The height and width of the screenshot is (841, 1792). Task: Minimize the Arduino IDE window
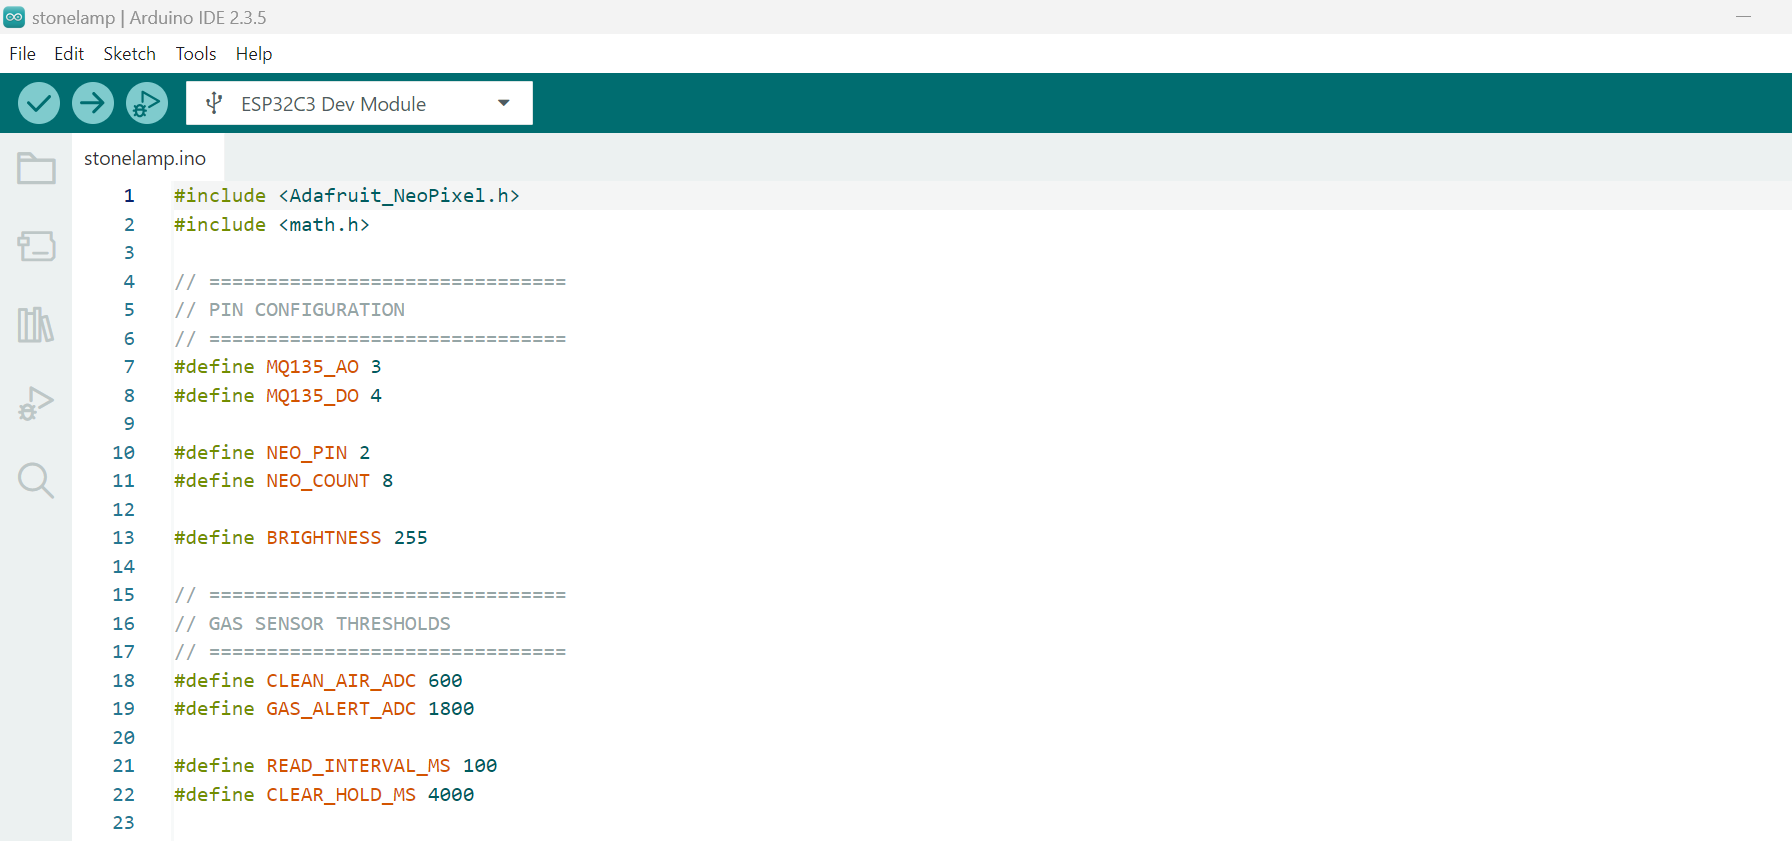tap(1744, 17)
